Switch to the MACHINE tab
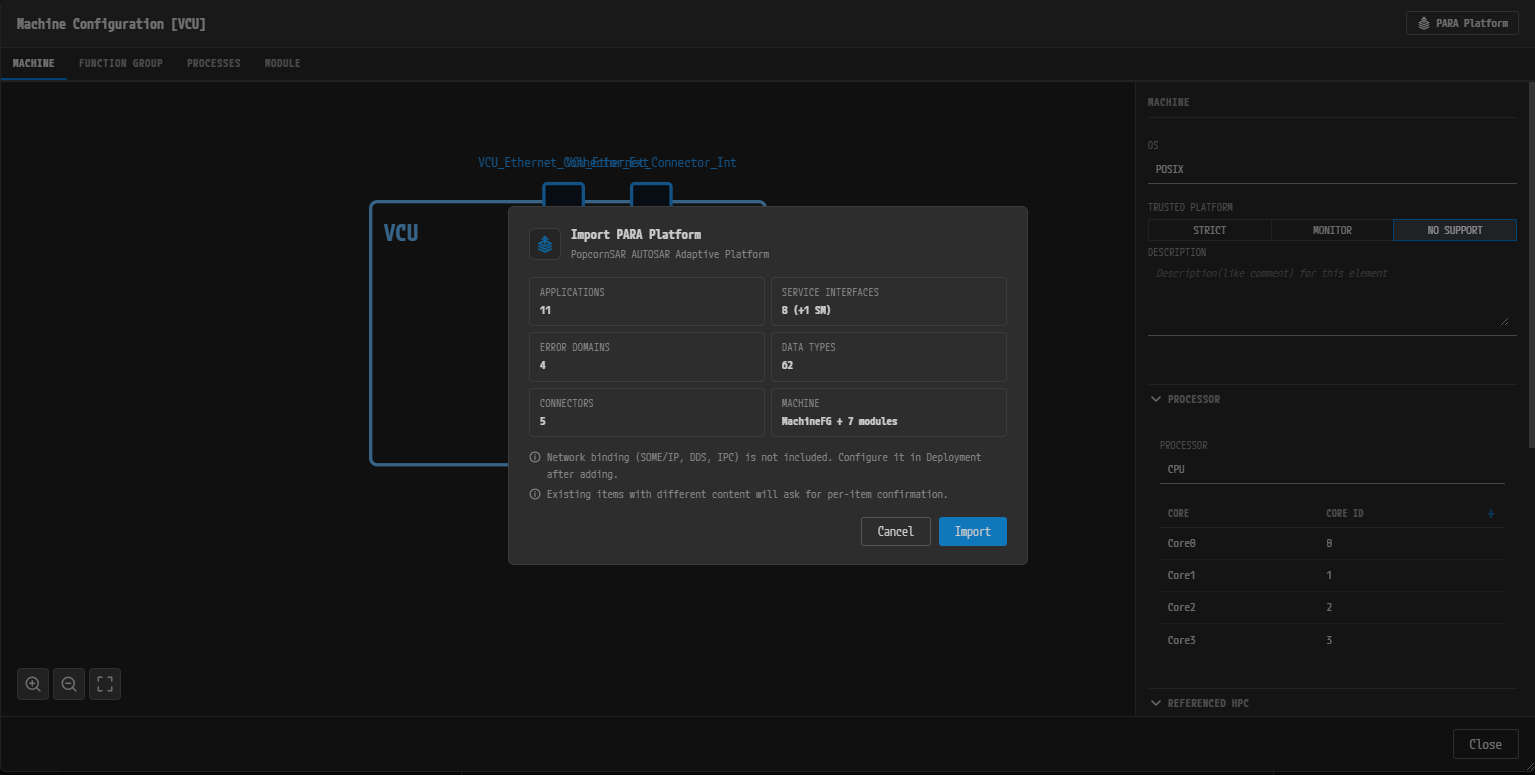Viewport: 1535px width, 775px height. 34,63
